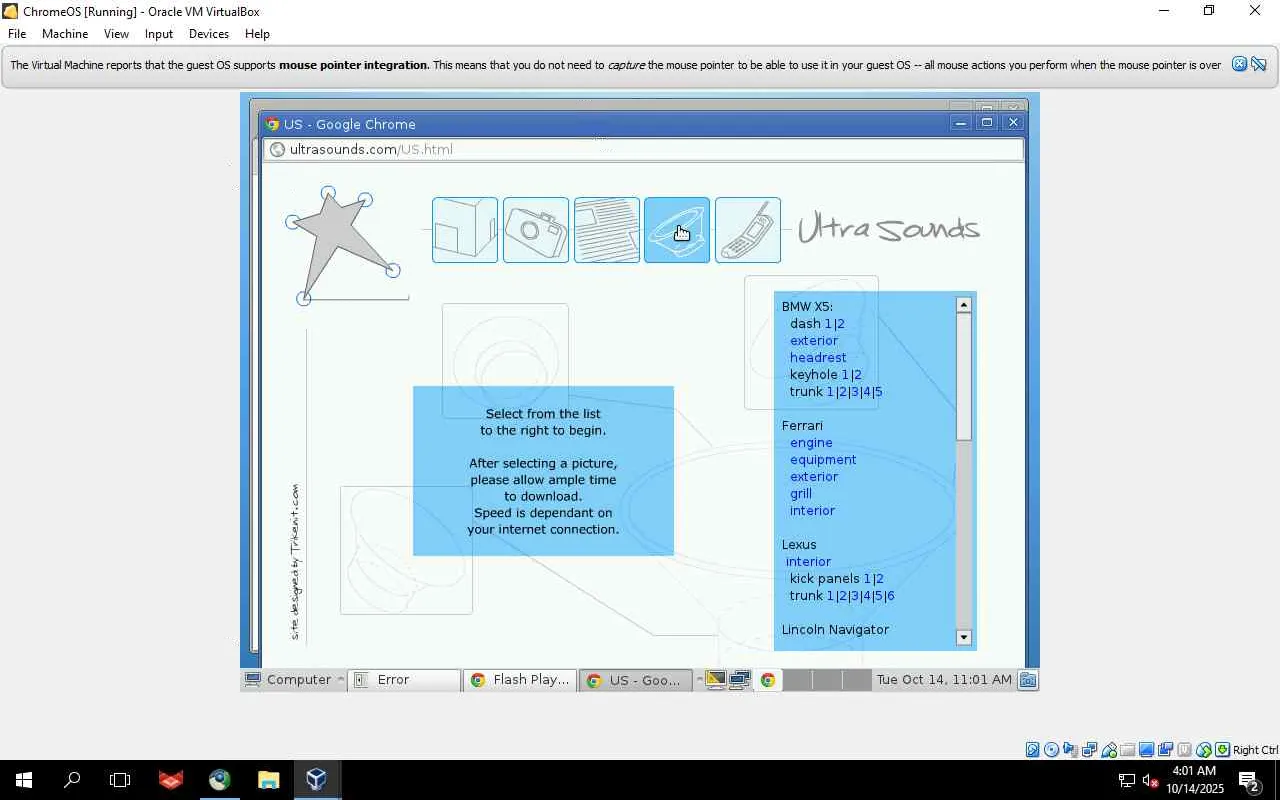Switch to the Flash Player window in the panel

[x=521, y=680]
